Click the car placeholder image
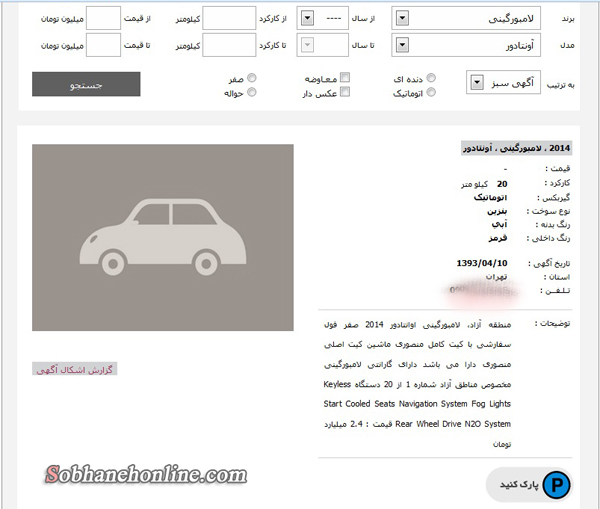The width and height of the screenshot is (600, 509). tap(163, 237)
